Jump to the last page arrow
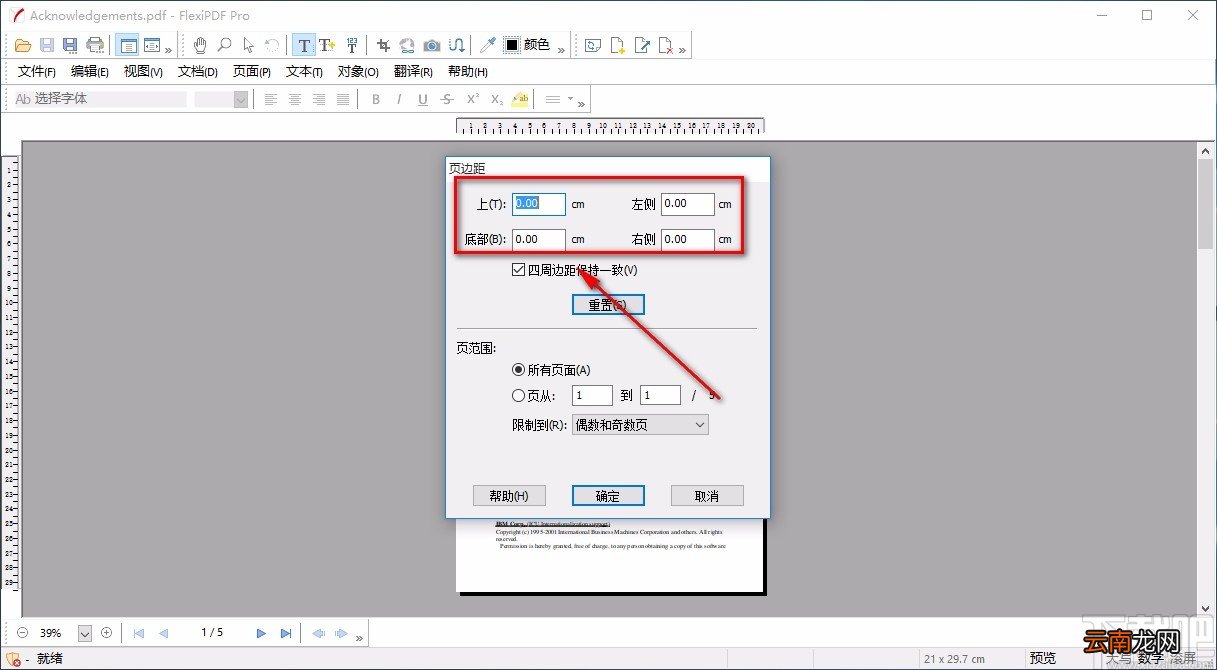This screenshot has width=1217, height=670. 286,633
